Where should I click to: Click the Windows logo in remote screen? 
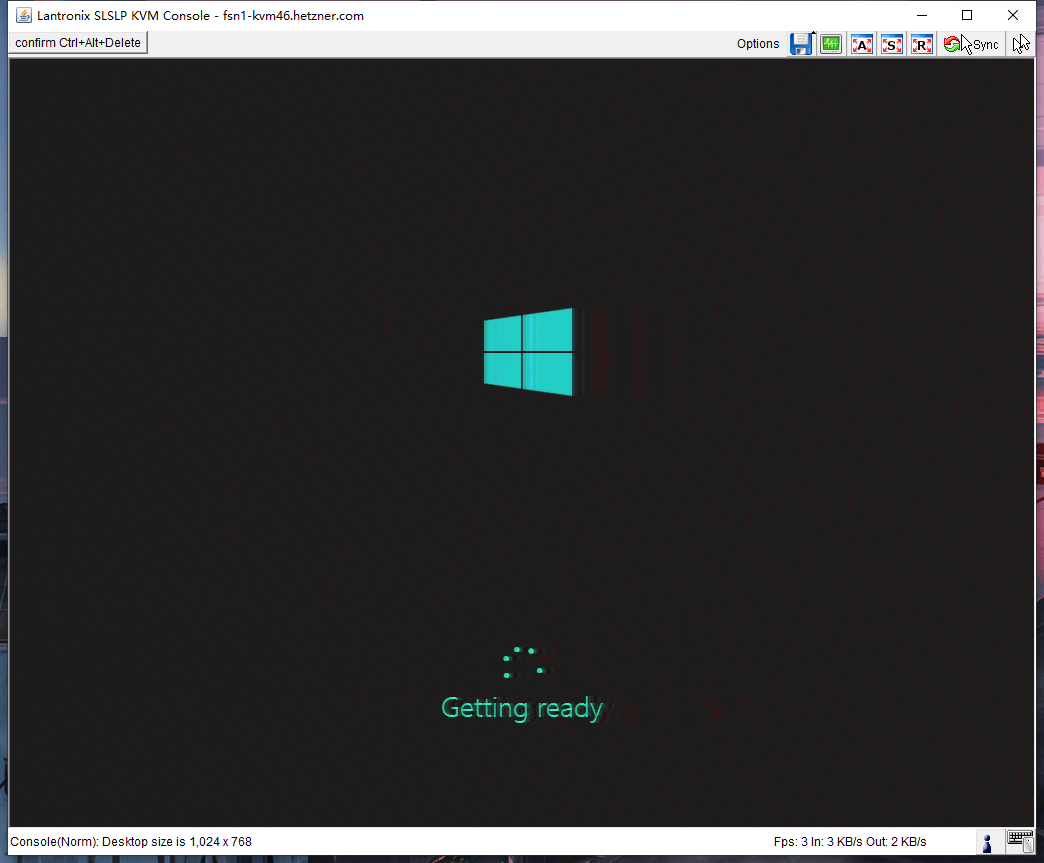(x=528, y=351)
